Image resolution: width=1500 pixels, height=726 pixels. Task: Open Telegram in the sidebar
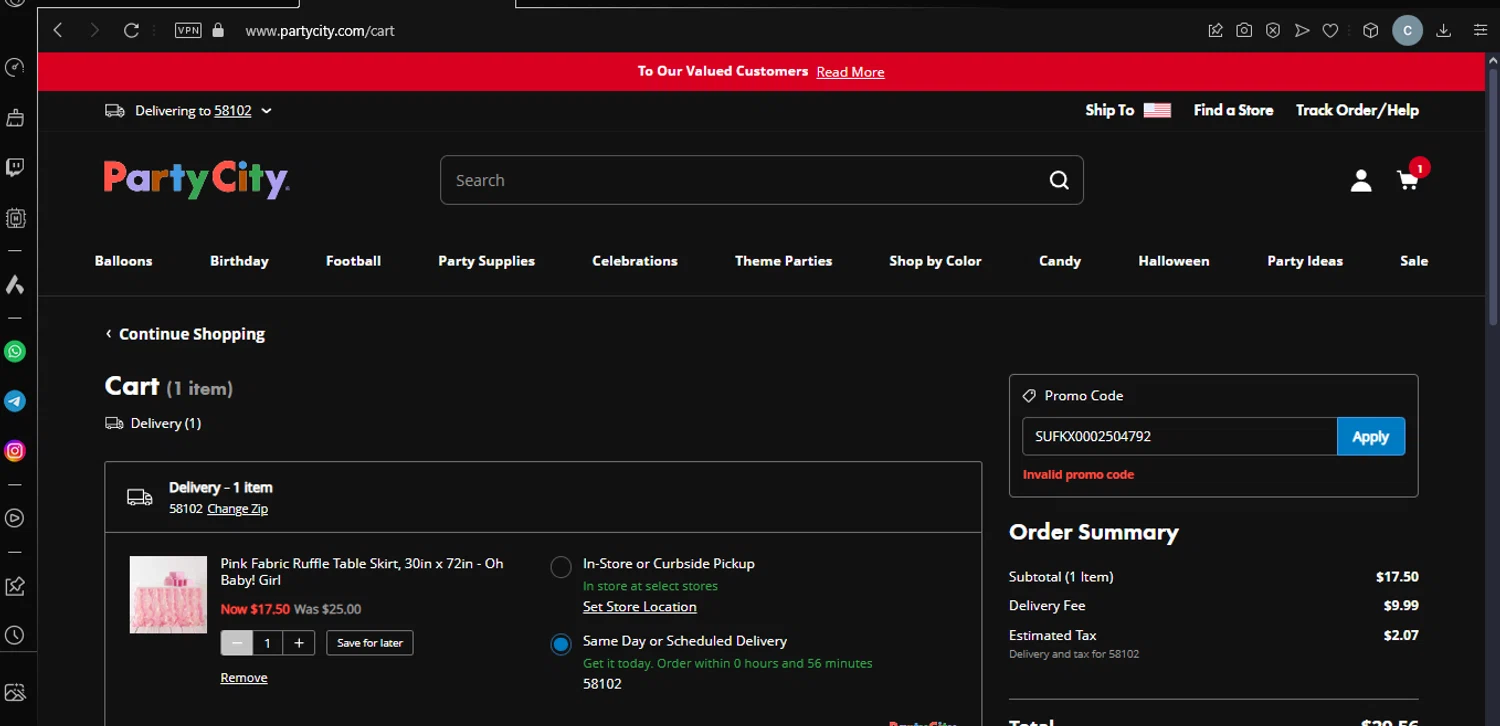tap(15, 401)
